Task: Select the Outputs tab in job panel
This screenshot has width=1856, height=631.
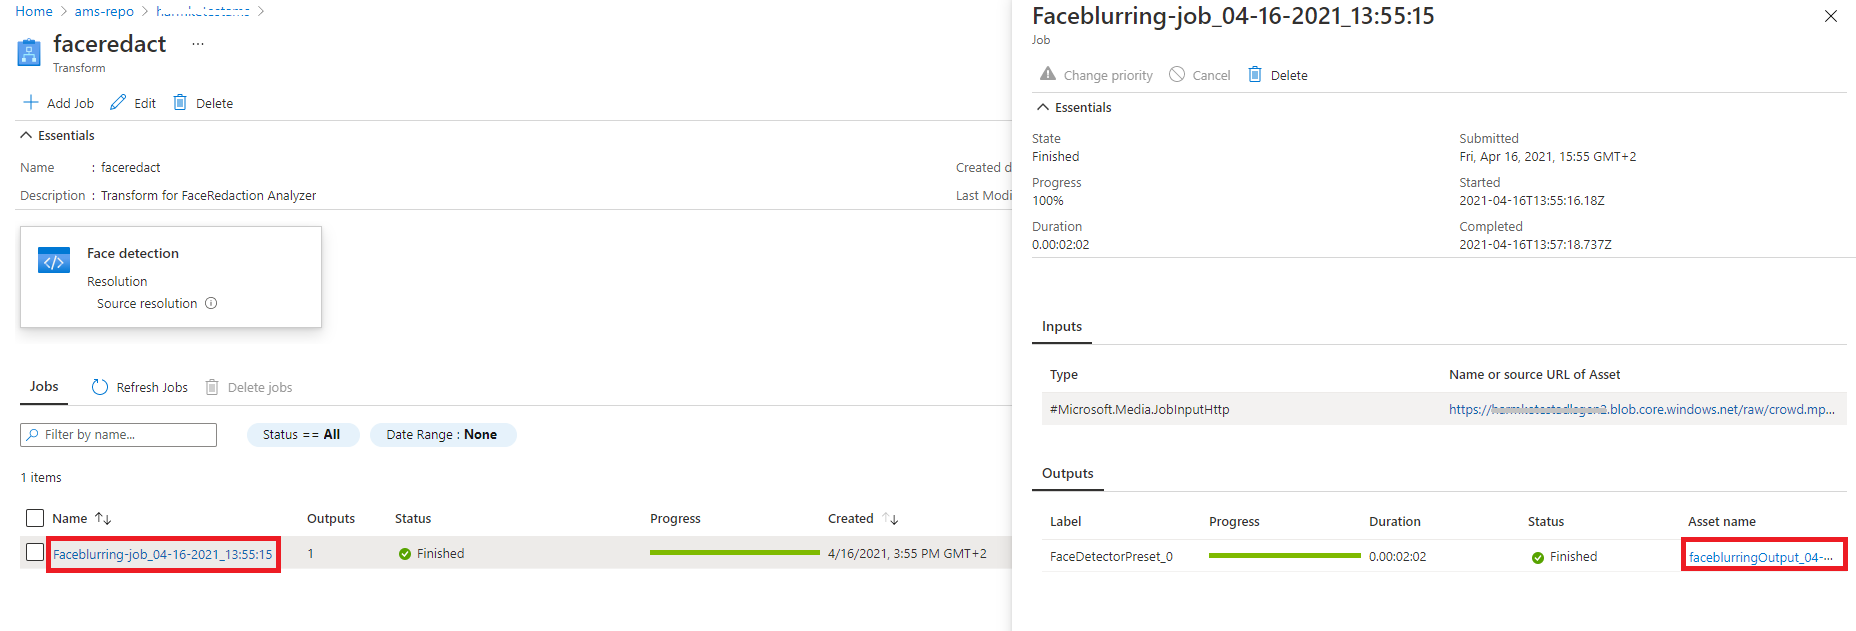Action: (1068, 474)
